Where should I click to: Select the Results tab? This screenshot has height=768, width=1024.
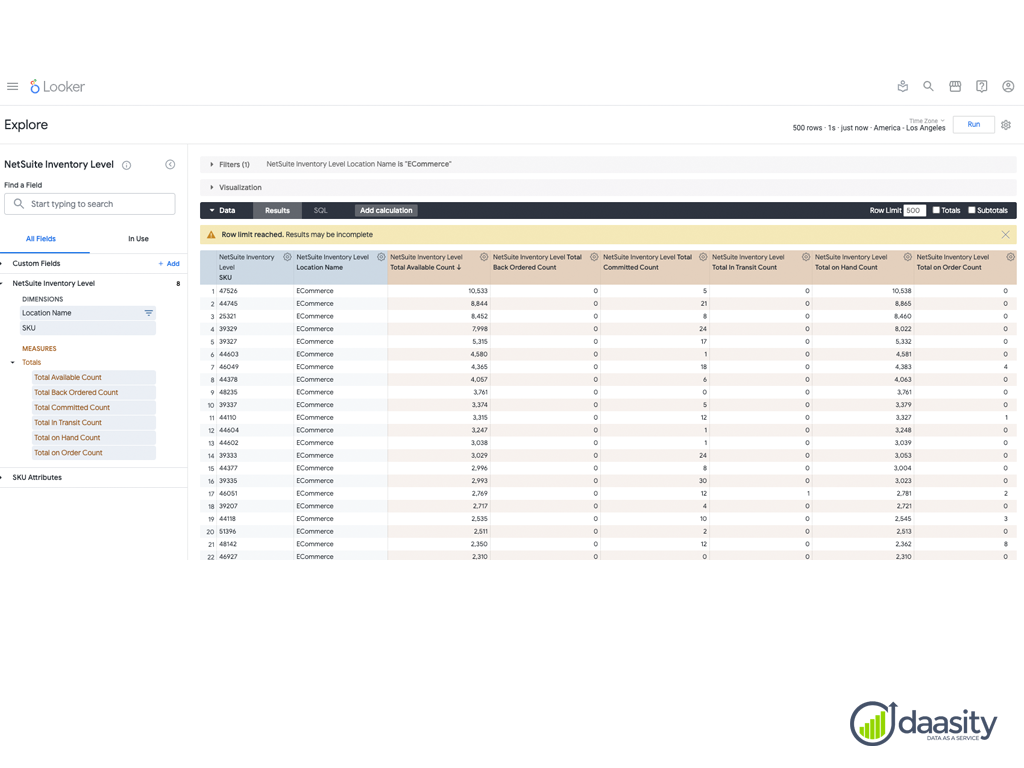click(x=278, y=210)
